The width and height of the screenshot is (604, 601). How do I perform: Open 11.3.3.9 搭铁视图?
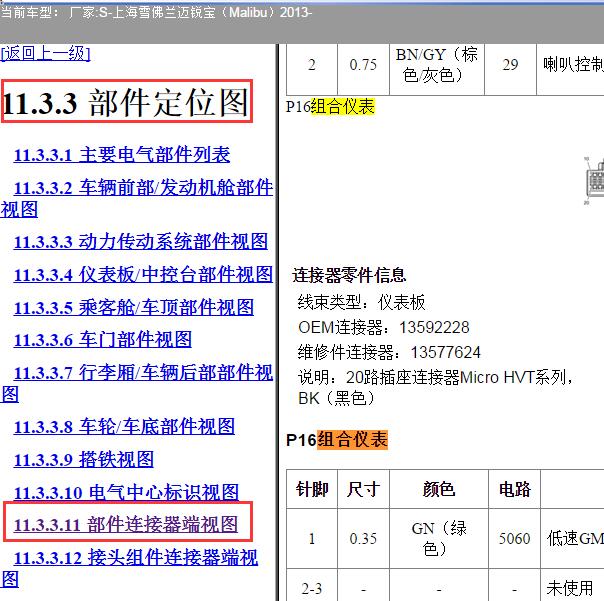(84, 459)
